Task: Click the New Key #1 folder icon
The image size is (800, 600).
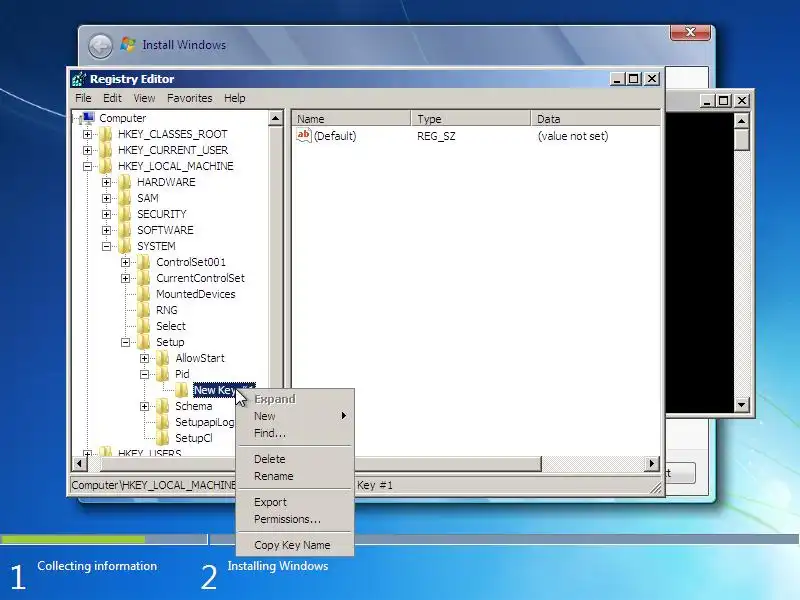Action: (182, 390)
